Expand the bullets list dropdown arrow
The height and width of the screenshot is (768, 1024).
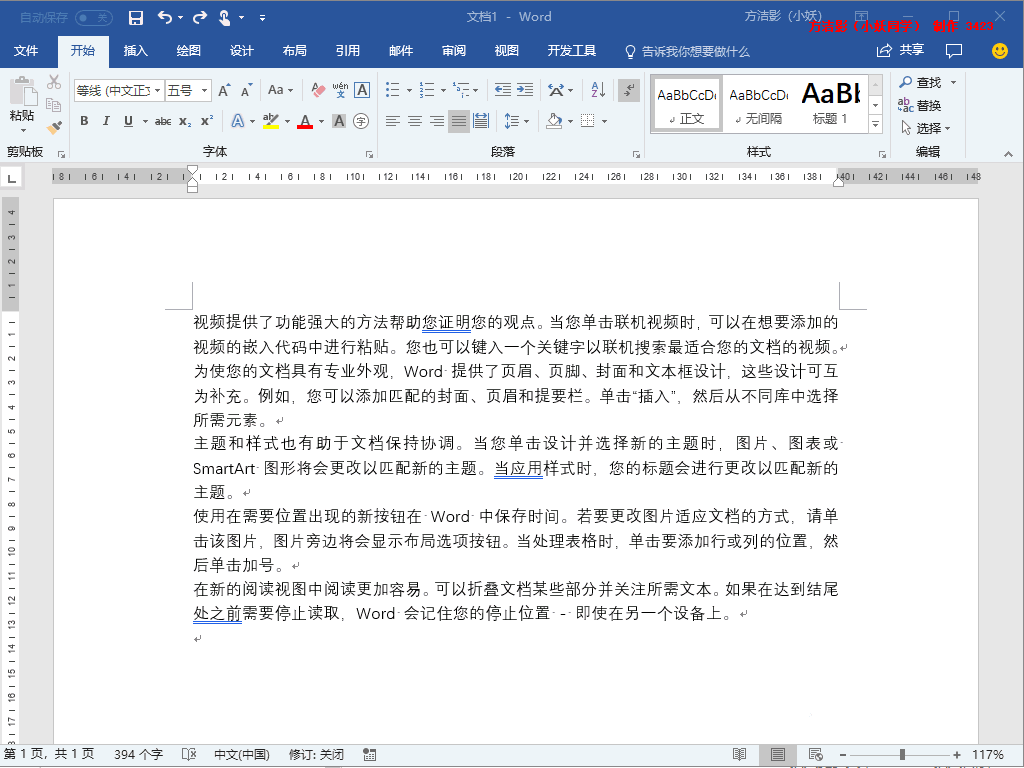(409, 91)
